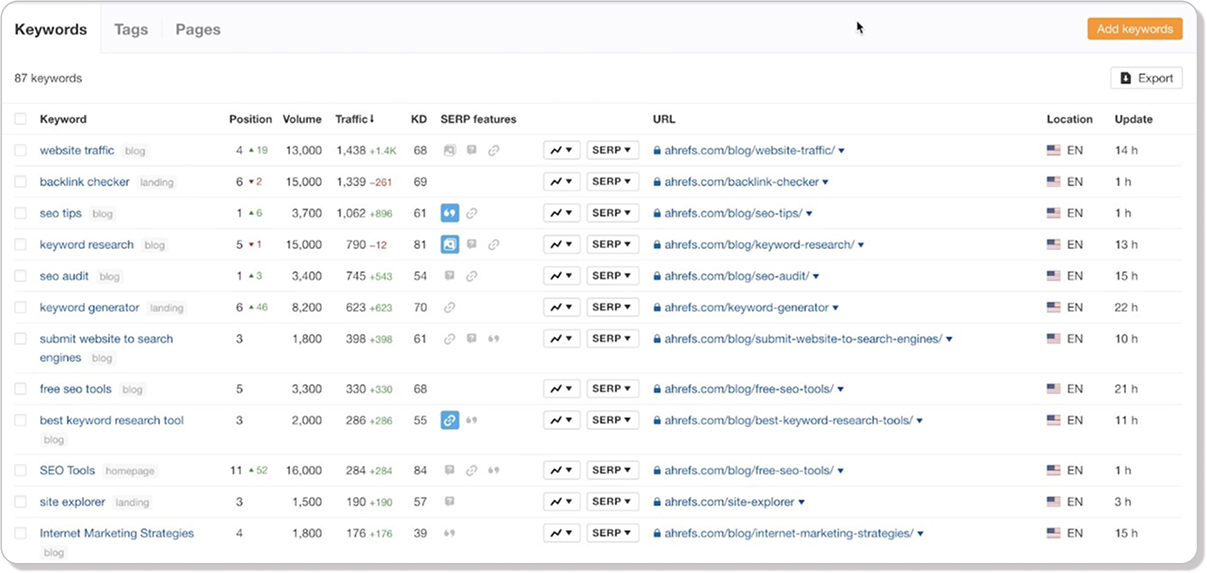
Task: Click lock icon beside ahrefs.com/backlink-checker URL
Action: [657, 182]
